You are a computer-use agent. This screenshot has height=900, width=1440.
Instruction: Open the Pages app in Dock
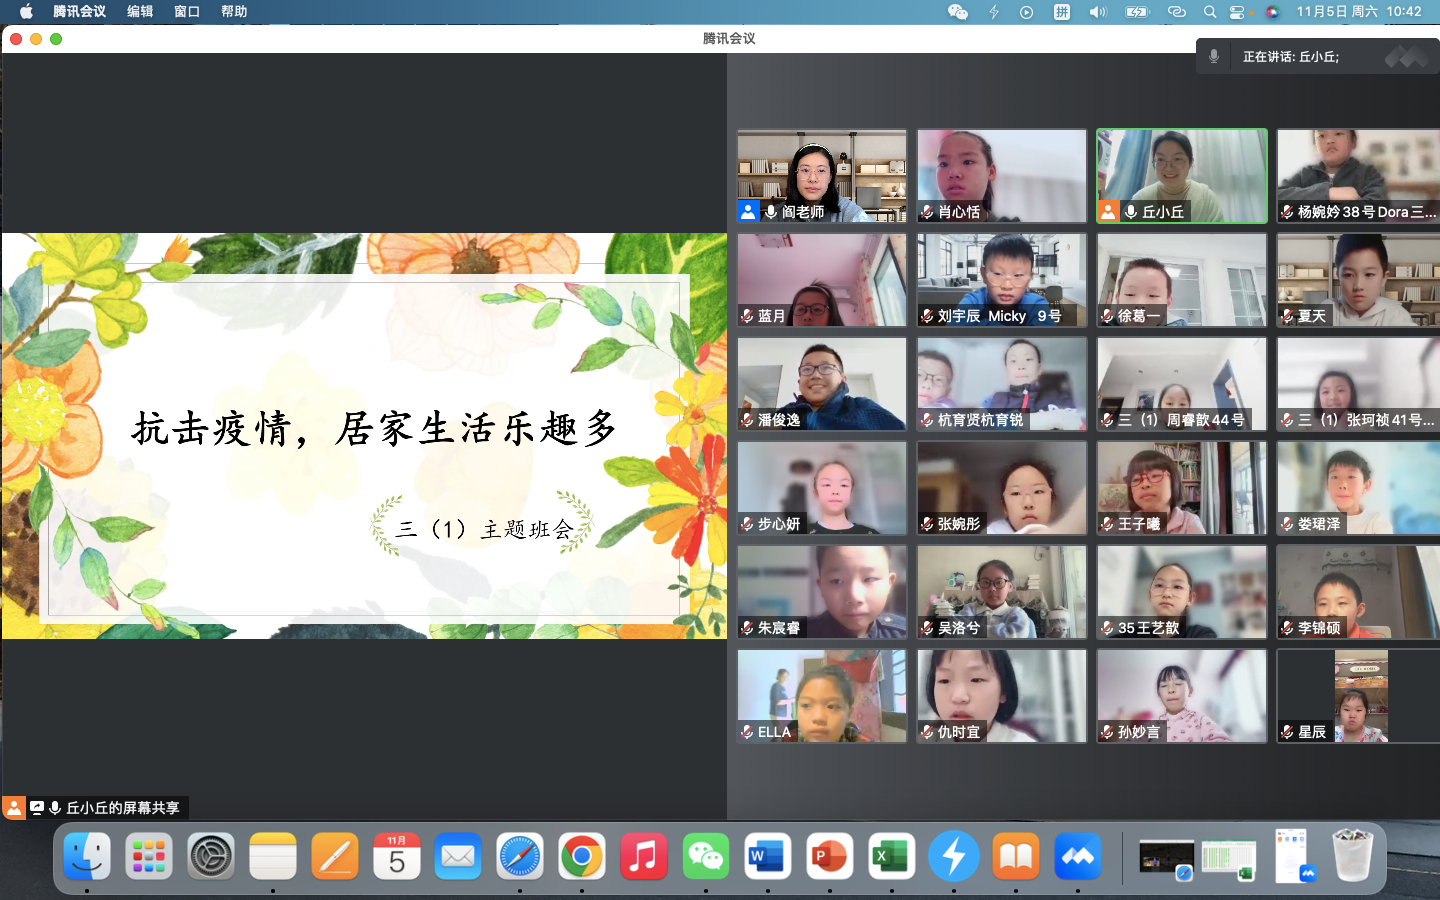tap(335, 857)
